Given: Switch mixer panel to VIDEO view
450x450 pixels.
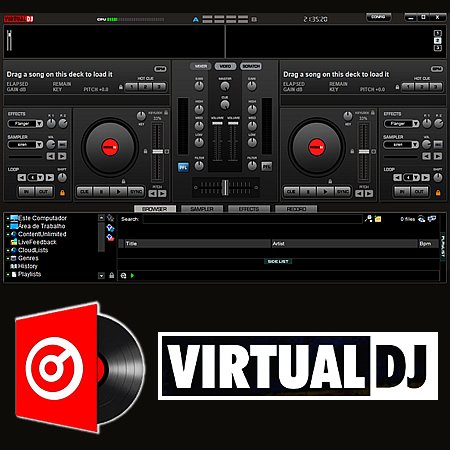Looking at the screenshot, I should 225,66.
